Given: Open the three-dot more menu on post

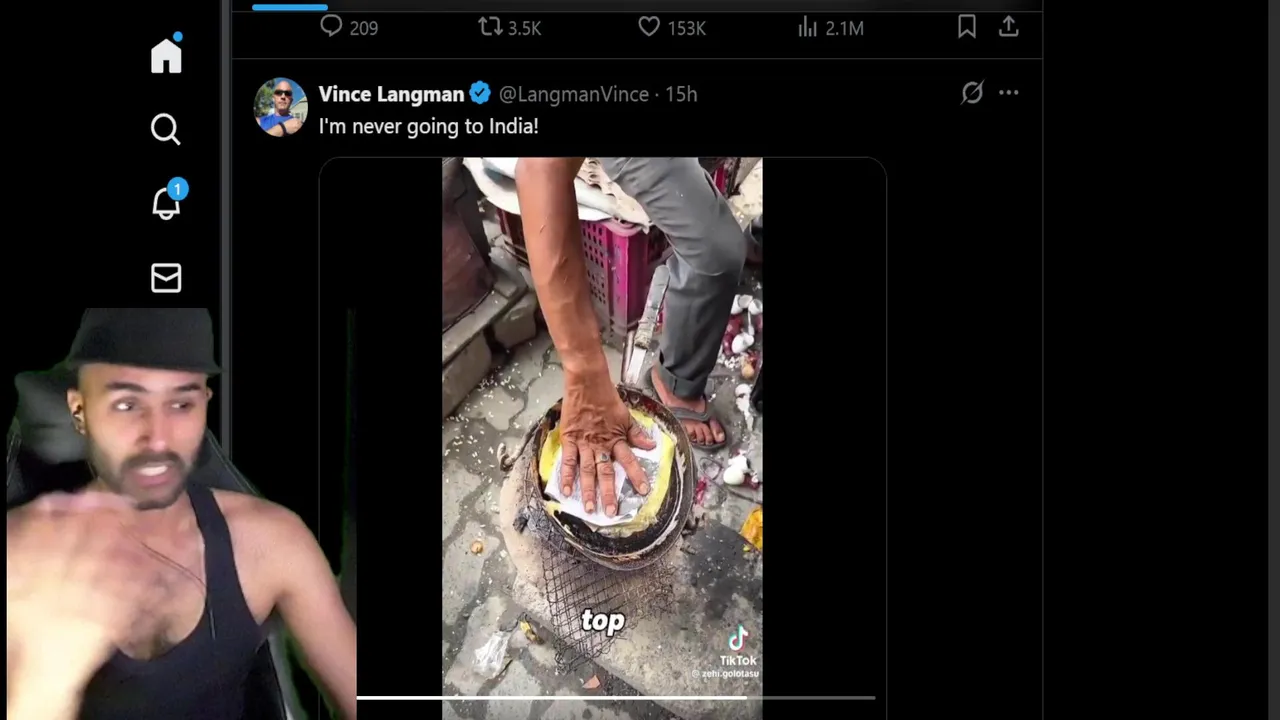Looking at the screenshot, I should 1008,93.
